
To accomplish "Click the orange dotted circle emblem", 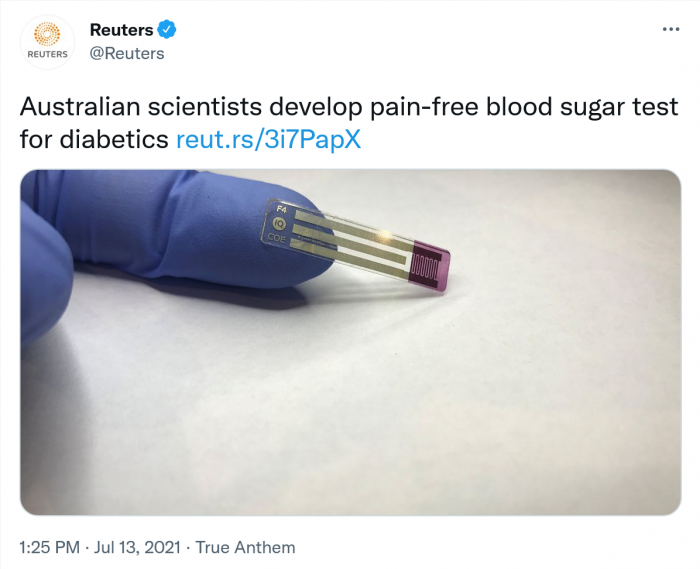I will (47, 34).
